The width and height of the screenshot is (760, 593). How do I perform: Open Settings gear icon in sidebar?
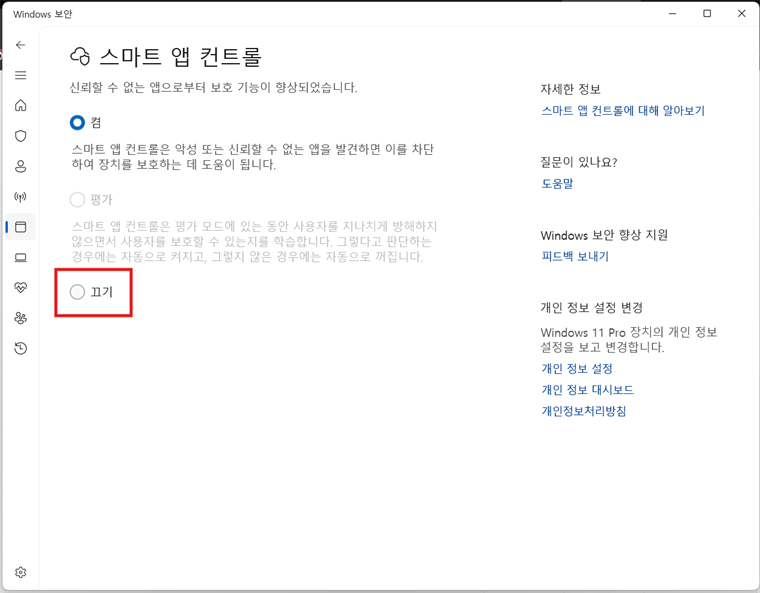click(x=20, y=572)
